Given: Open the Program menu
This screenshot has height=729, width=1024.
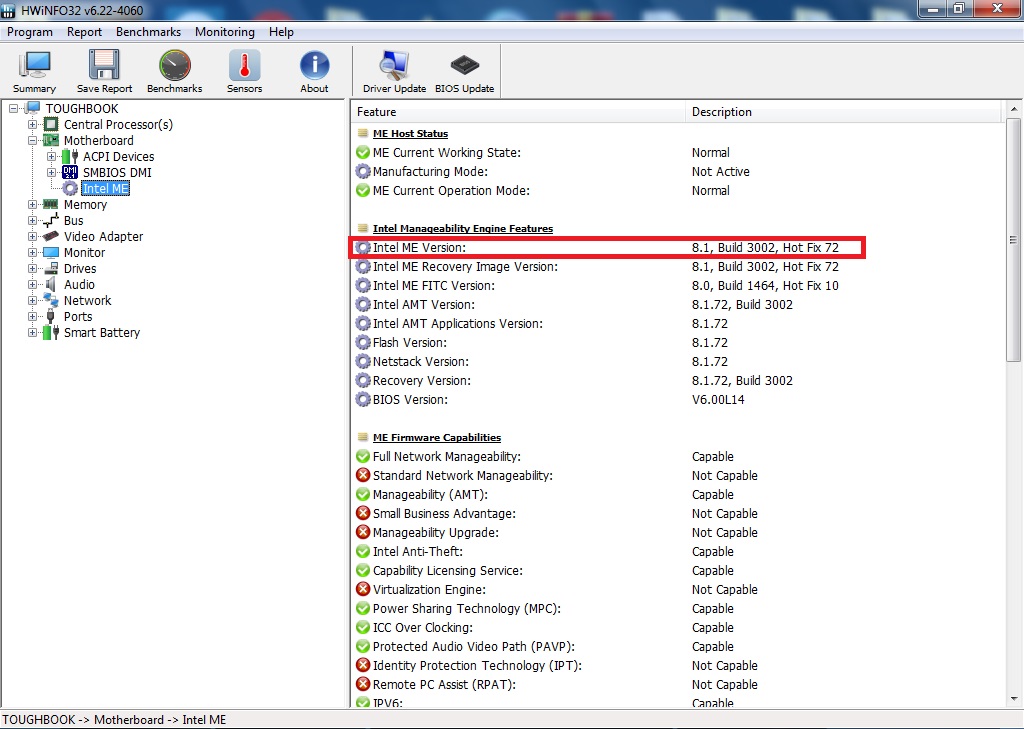Looking at the screenshot, I should tap(29, 31).
